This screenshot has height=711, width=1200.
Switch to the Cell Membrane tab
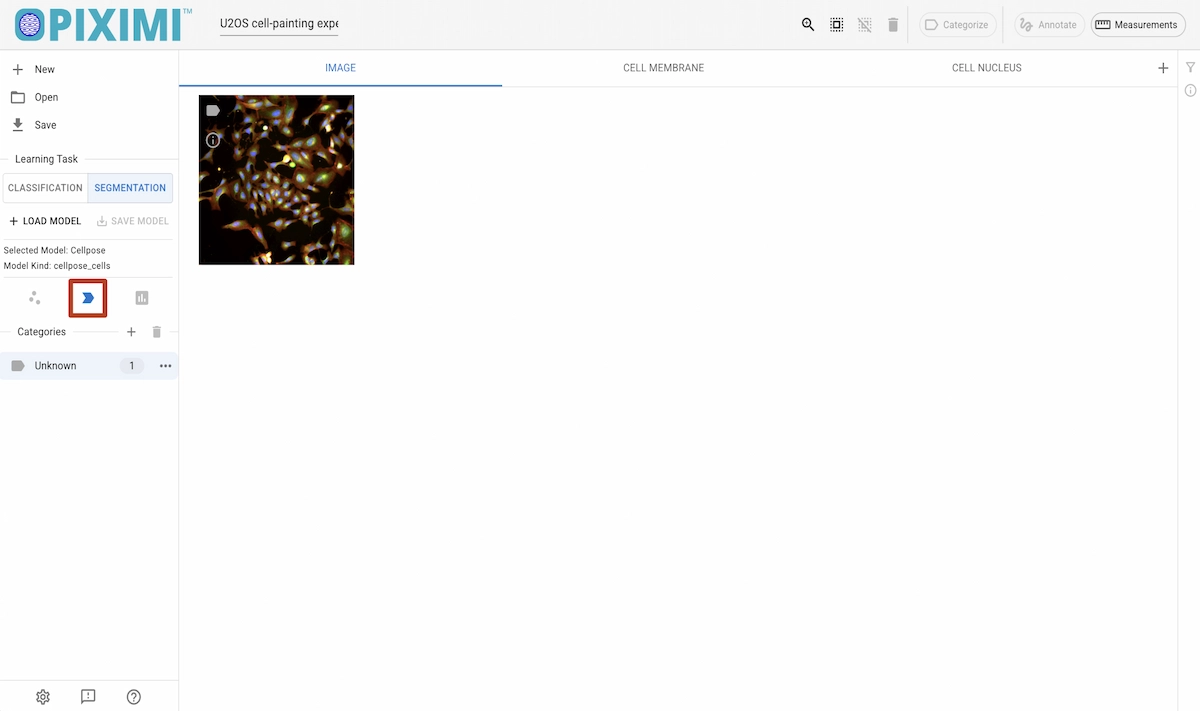tap(664, 68)
